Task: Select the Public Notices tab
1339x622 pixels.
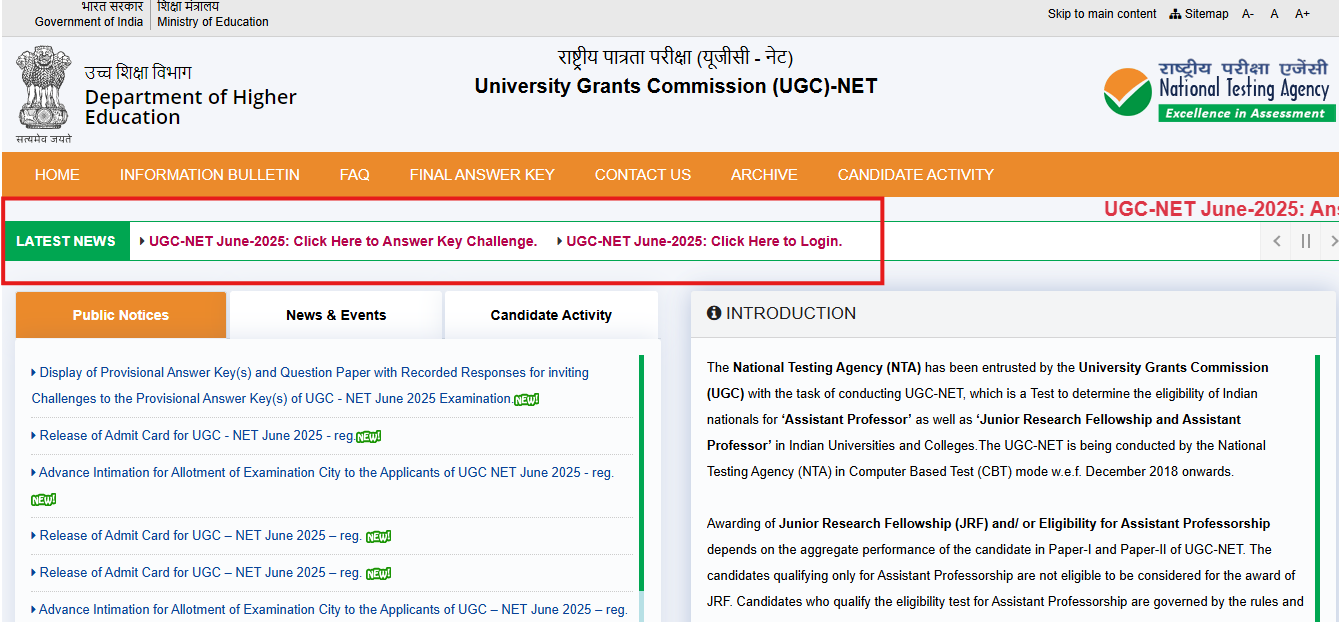Action: tap(121, 315)
